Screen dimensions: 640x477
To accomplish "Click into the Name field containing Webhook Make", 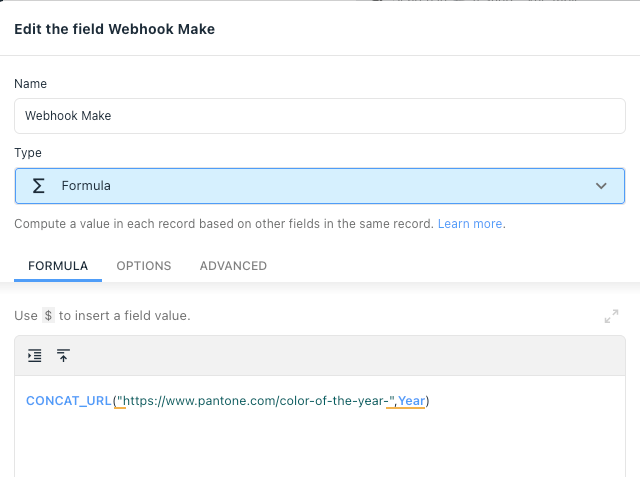I will pos(320,116).
